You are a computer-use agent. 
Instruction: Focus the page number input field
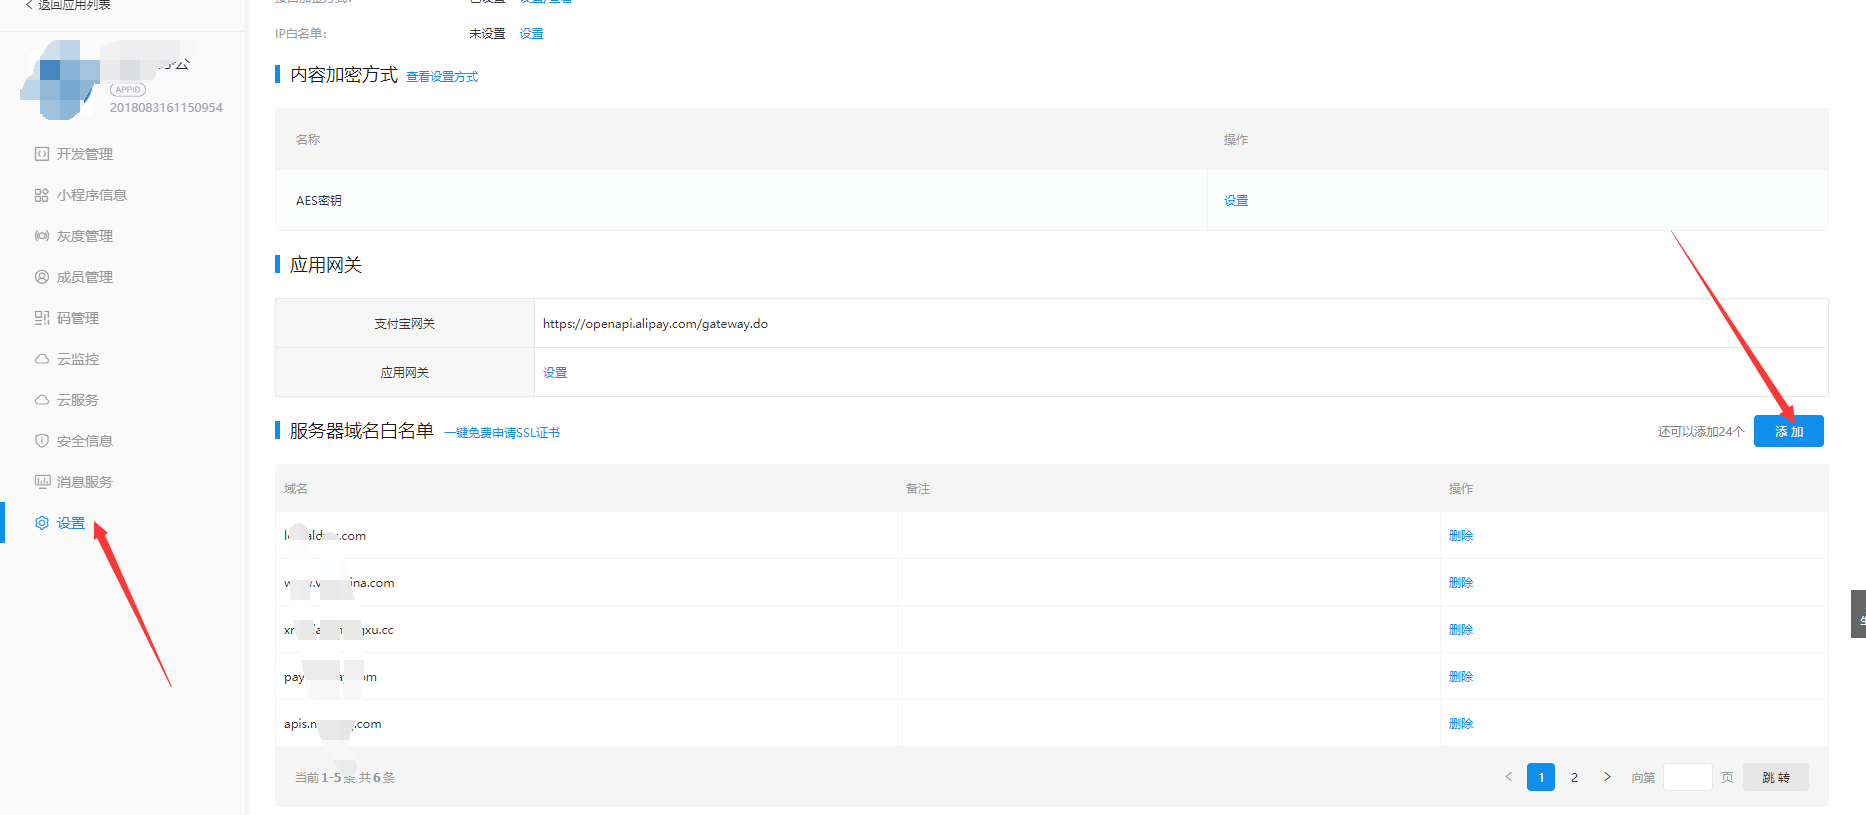tap(1688, 777)
